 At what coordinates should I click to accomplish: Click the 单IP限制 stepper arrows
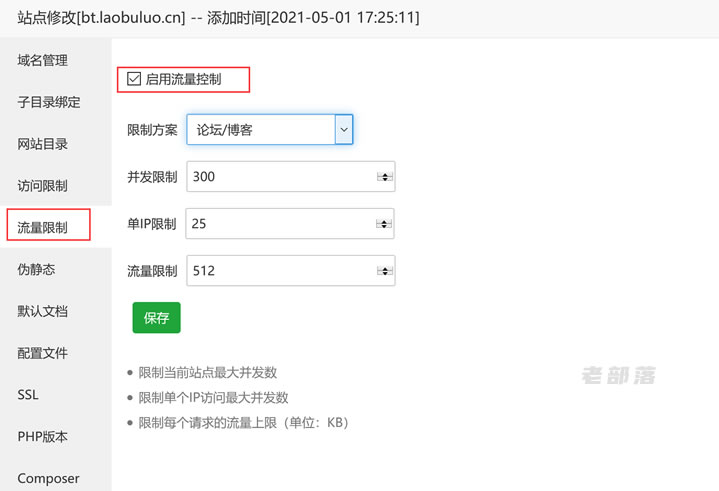pyautogui.click(x=384, y=224)
